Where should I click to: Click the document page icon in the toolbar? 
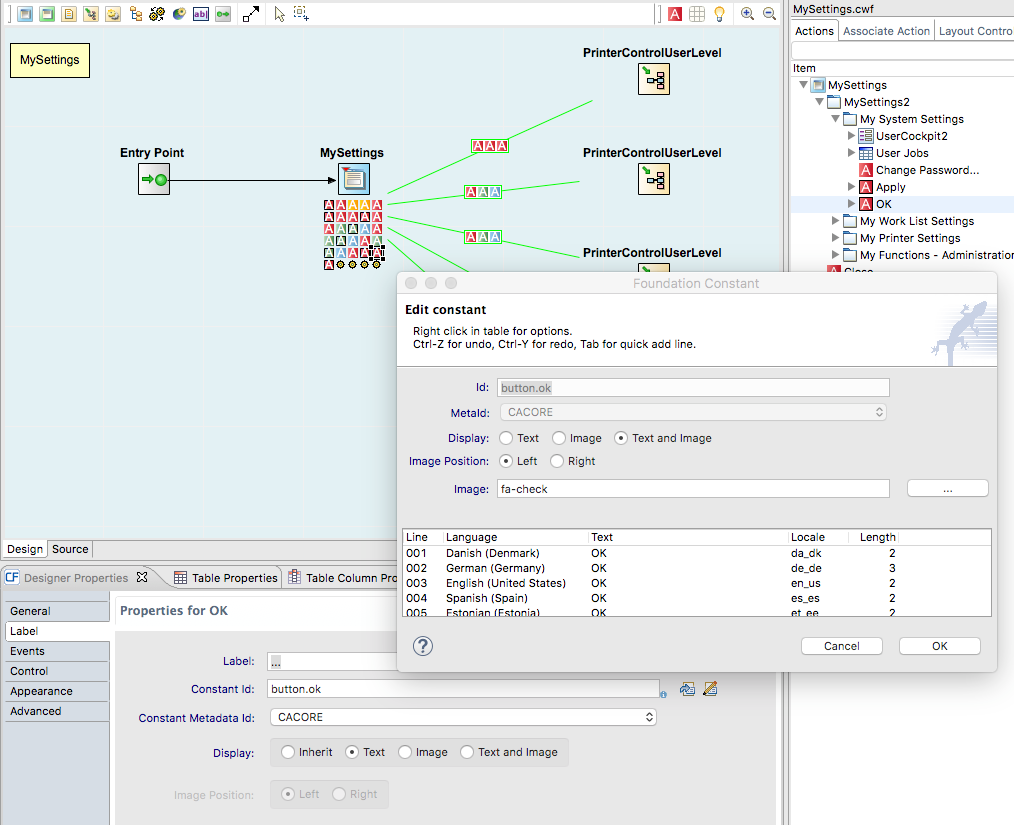pos(69,14)
